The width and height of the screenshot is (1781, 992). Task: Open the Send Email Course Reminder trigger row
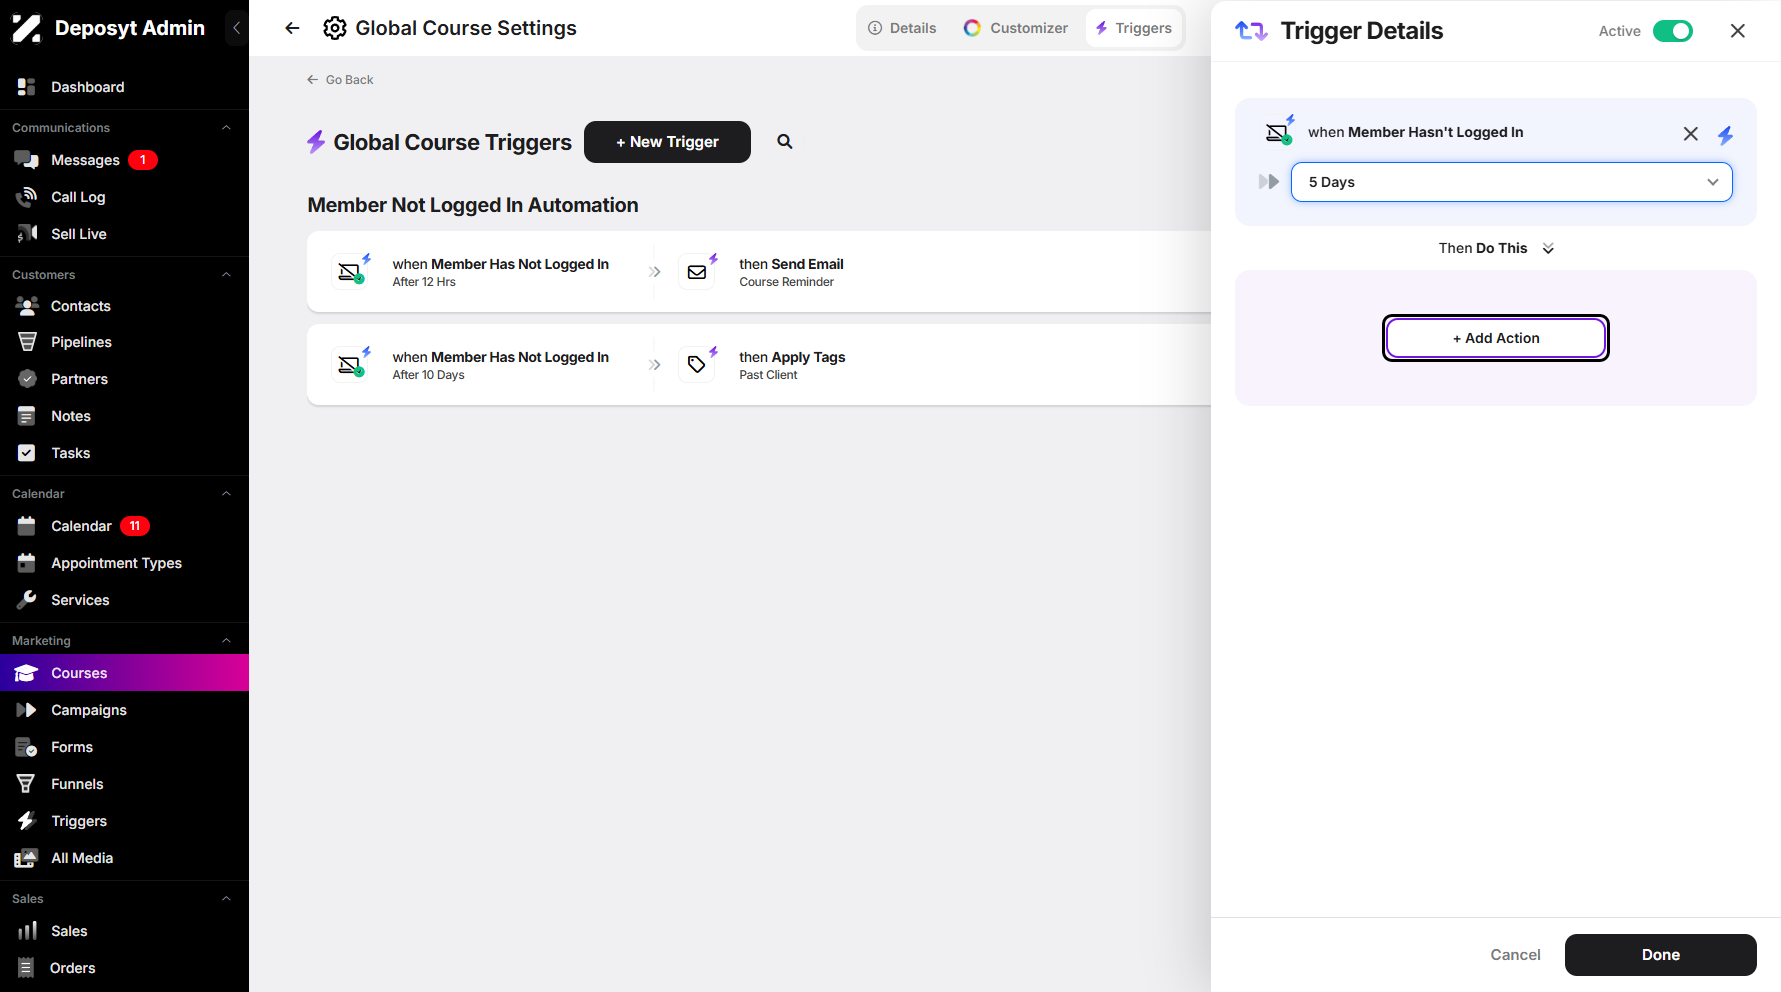759,272
